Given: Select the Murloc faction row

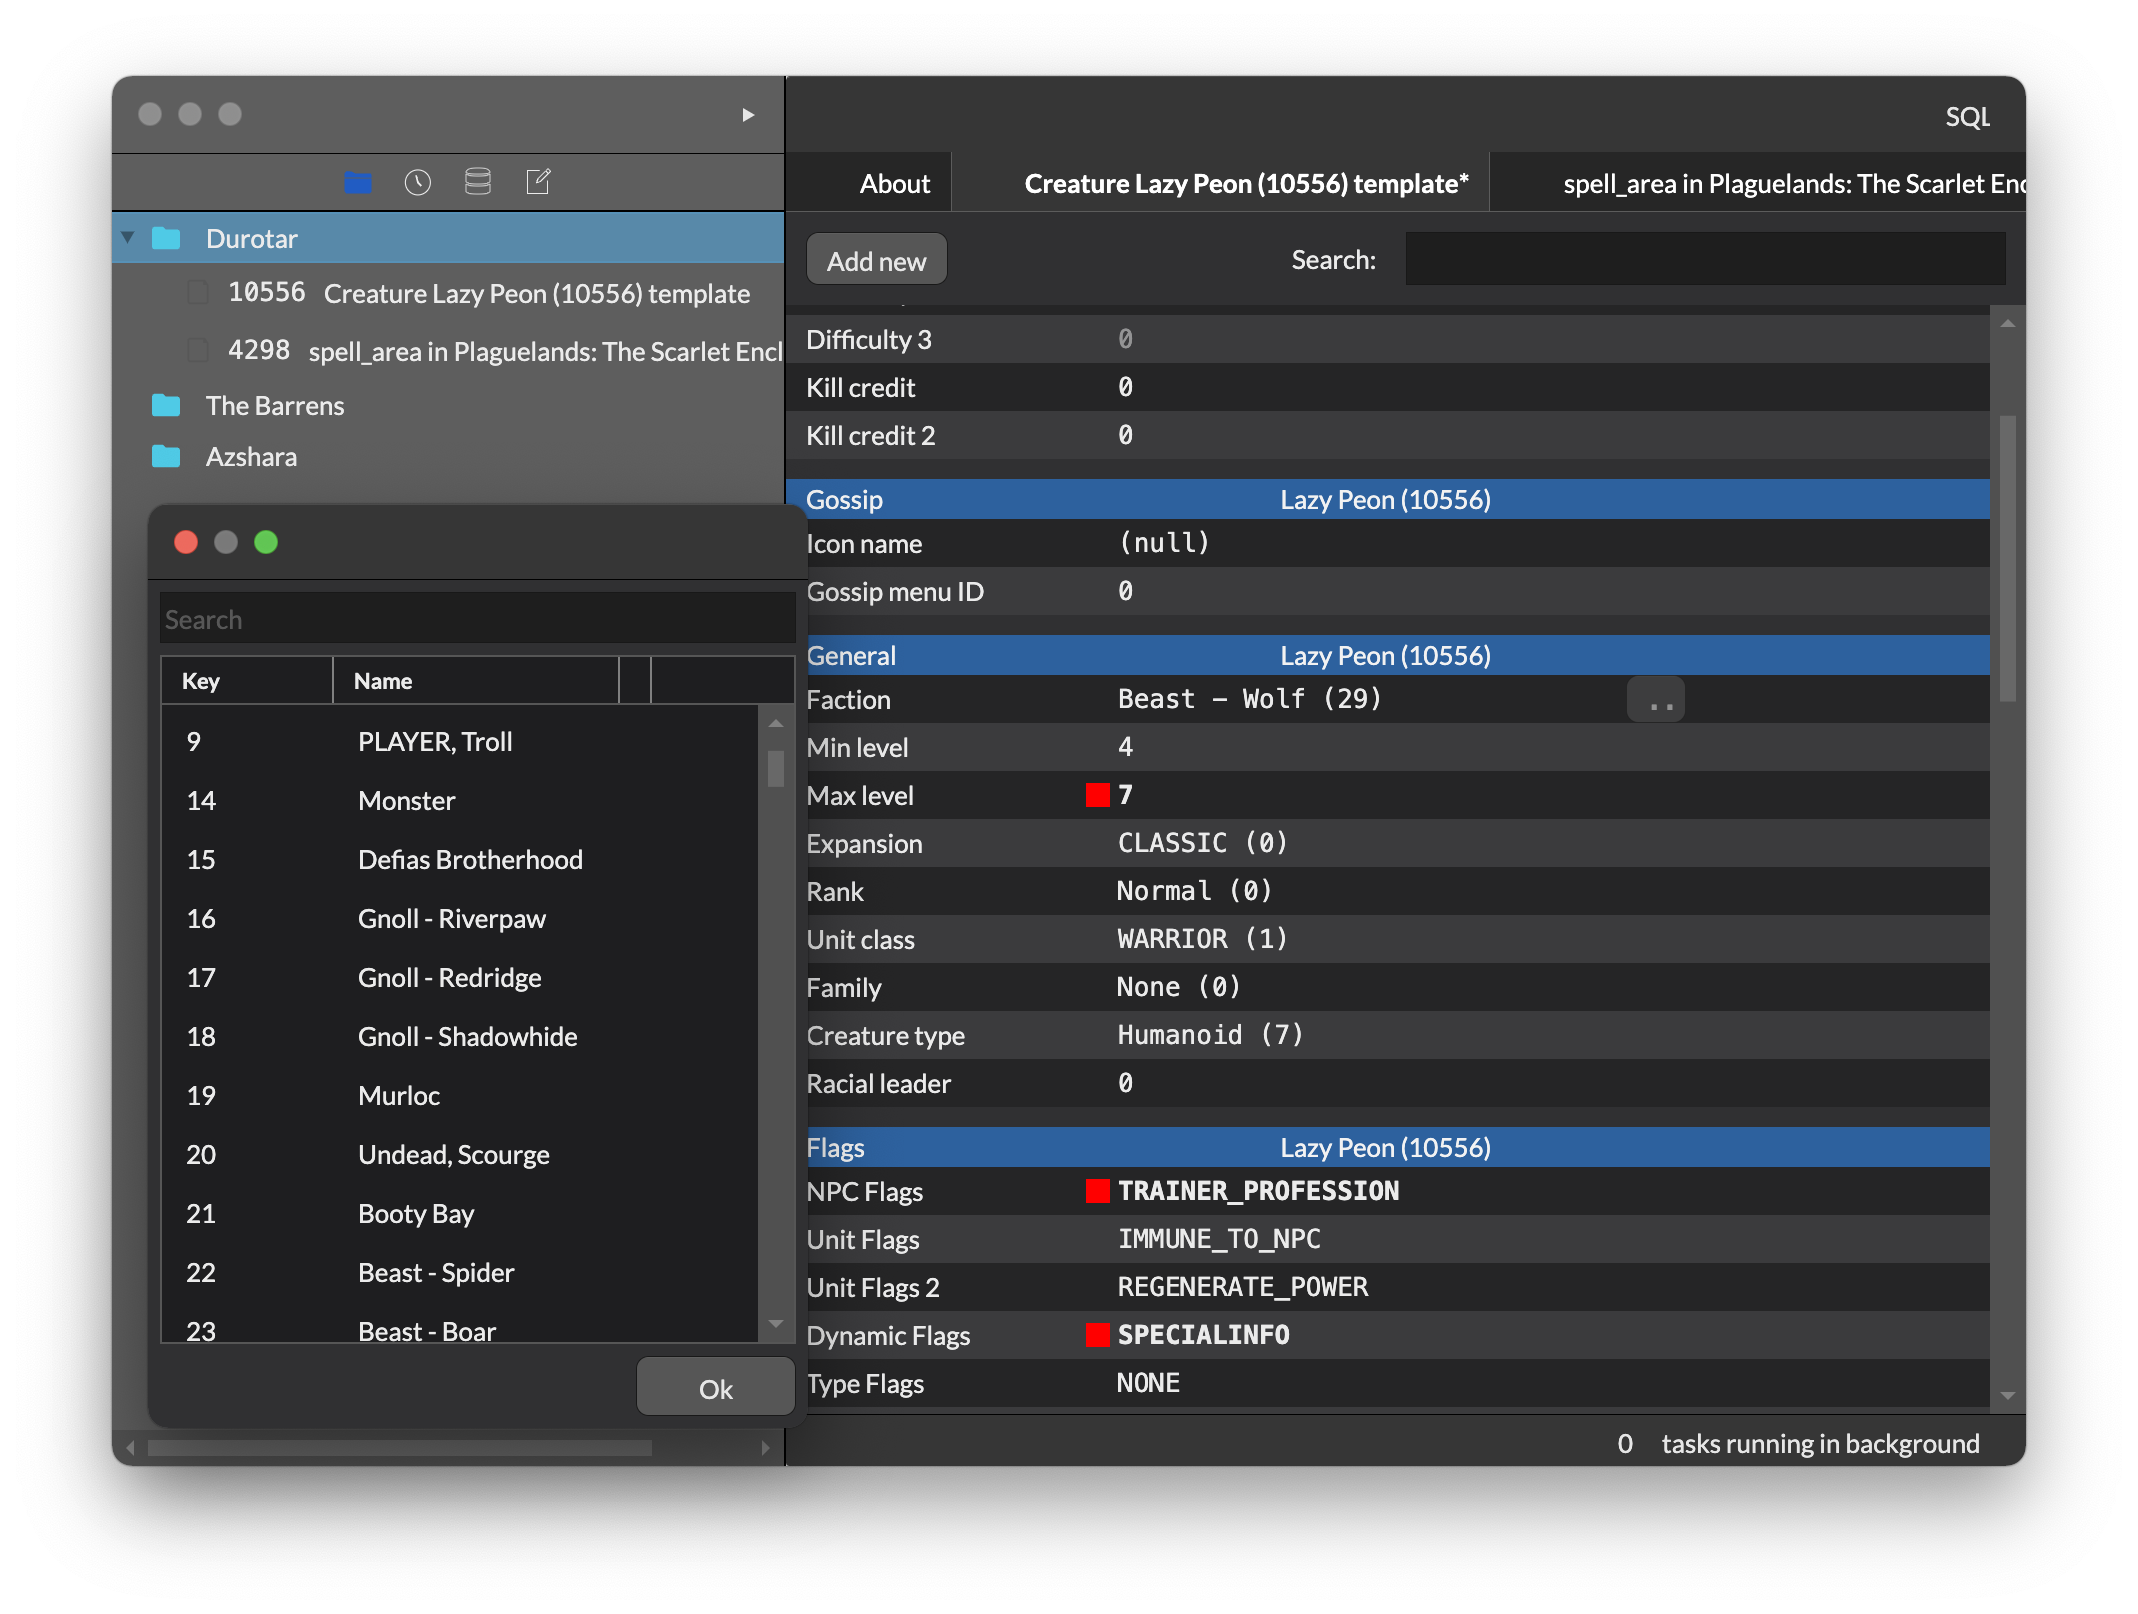Looking at the screenshot, I should click(400, 1096).
